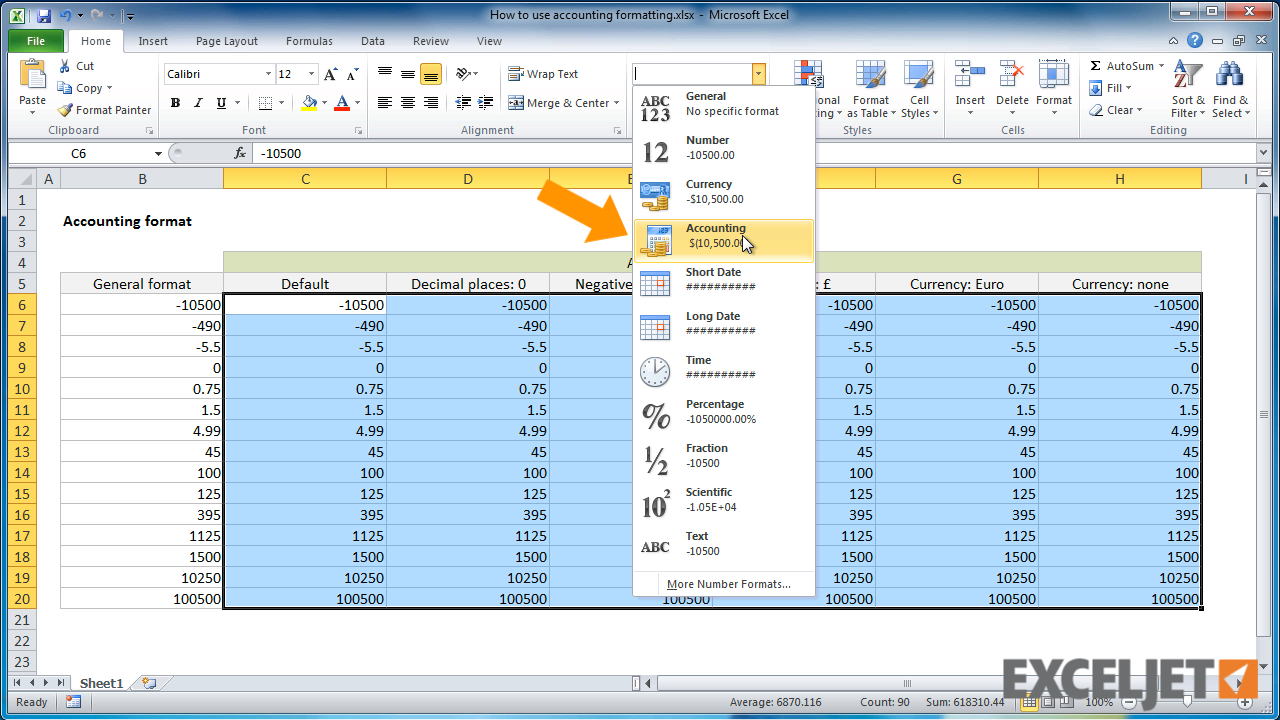This screenshot has width=1280, height=720.
Task: Open the Calibri font name dropdown
Action: point(268,73)
